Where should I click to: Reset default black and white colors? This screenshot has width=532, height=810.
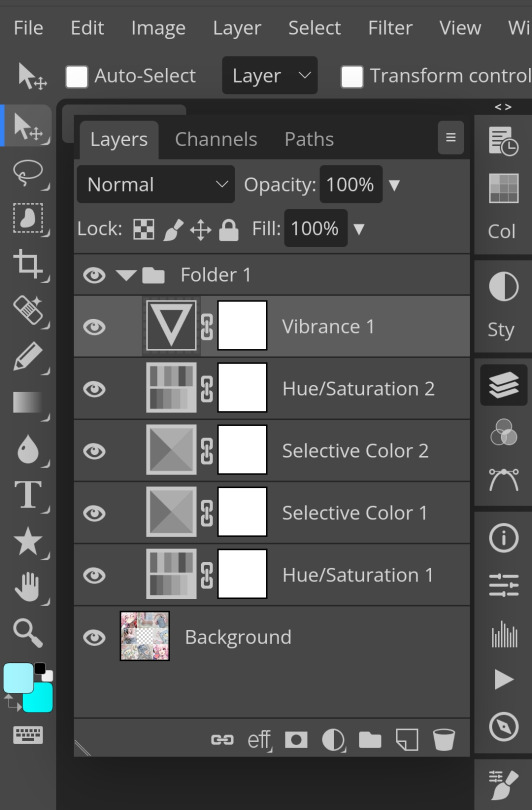[44, 672]
